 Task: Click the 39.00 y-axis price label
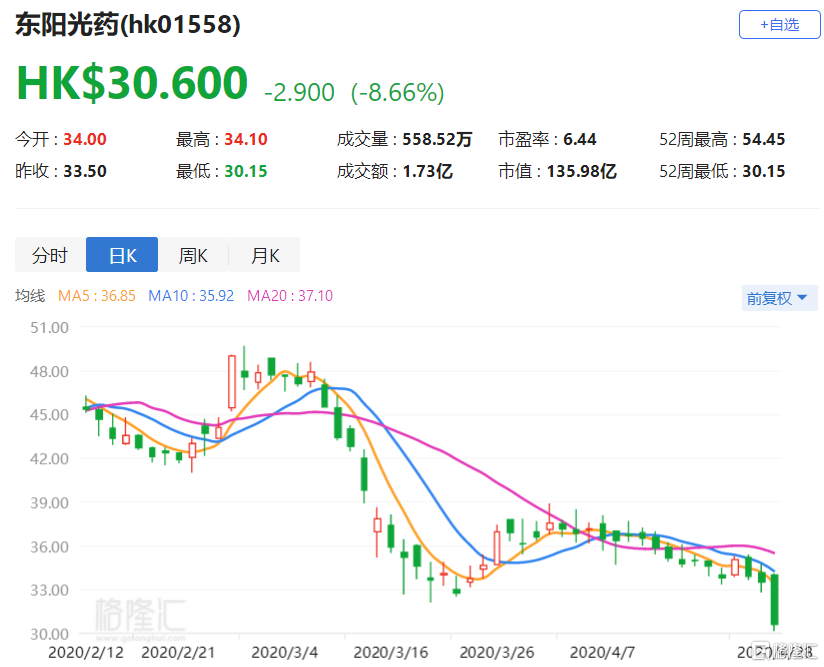(x=49, y=503)
